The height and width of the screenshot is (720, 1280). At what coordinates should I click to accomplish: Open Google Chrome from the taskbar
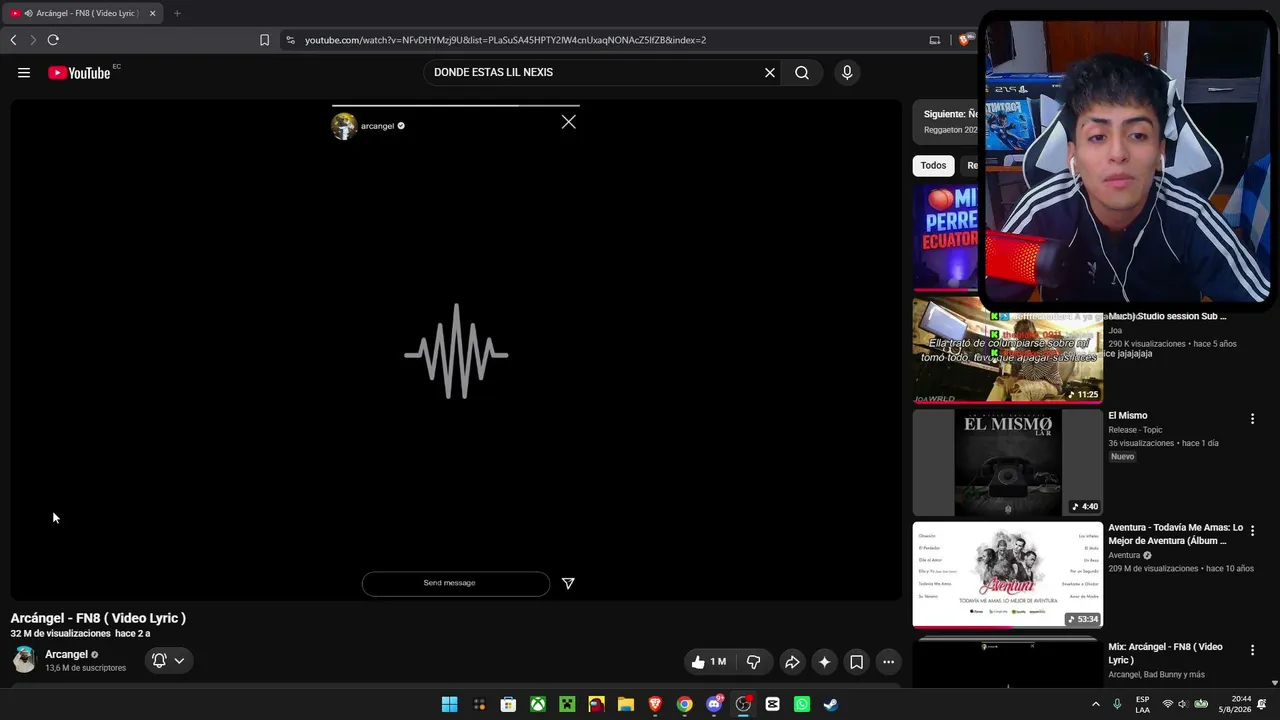(x=684, y=704)
